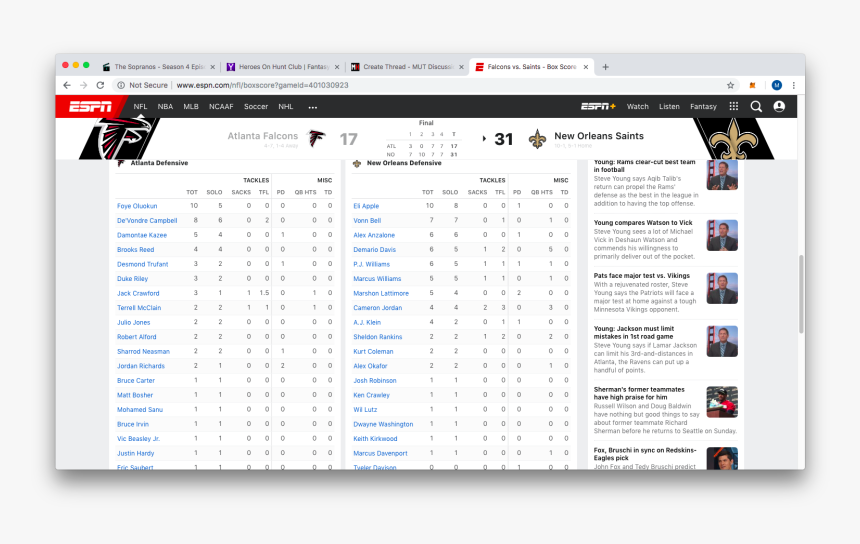Open the ESPN sites grid icon
Viewport: 860px width, 544px height.
pyautogui.click(x=734, y=106)
